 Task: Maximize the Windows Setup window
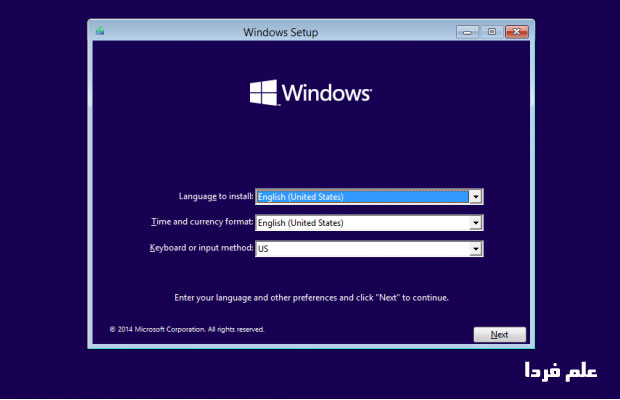[491, 32]
